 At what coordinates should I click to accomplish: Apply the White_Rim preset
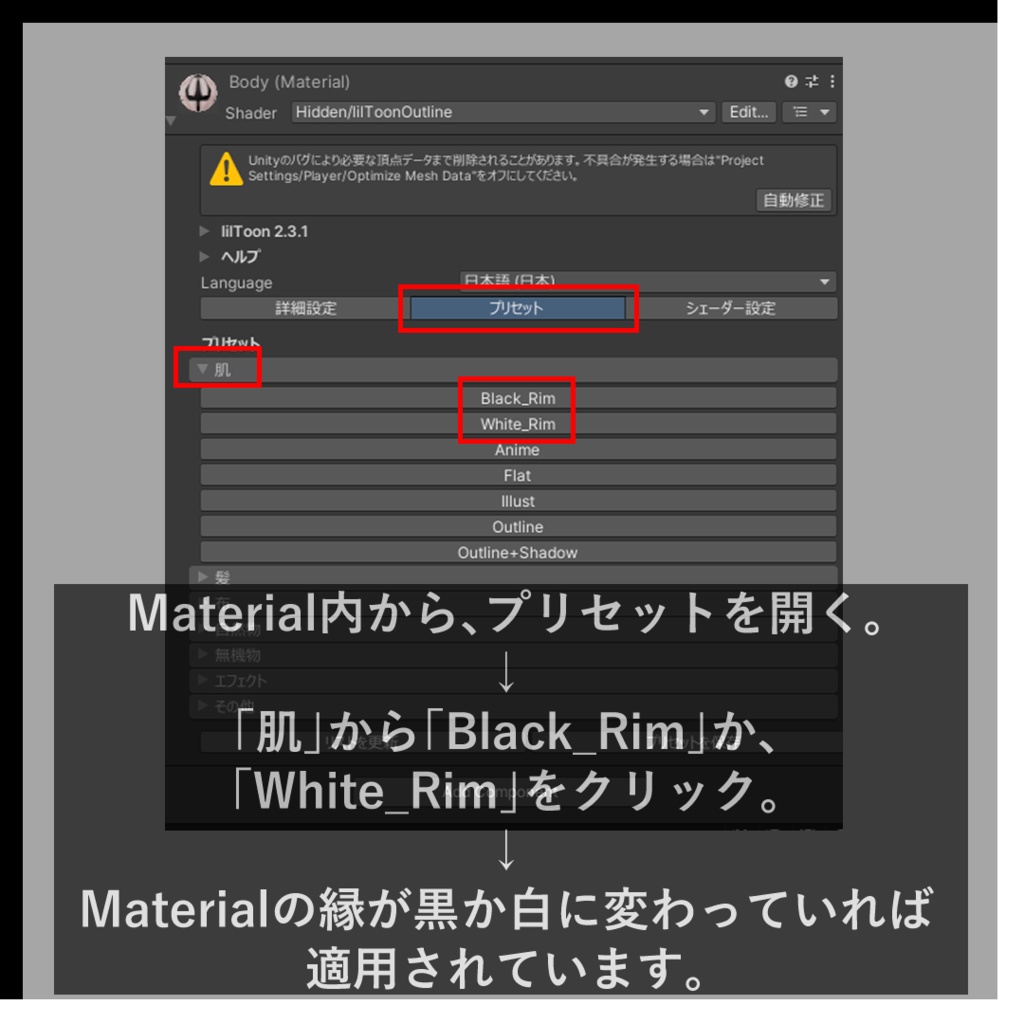pyautogui.click(x=518, y=424)
